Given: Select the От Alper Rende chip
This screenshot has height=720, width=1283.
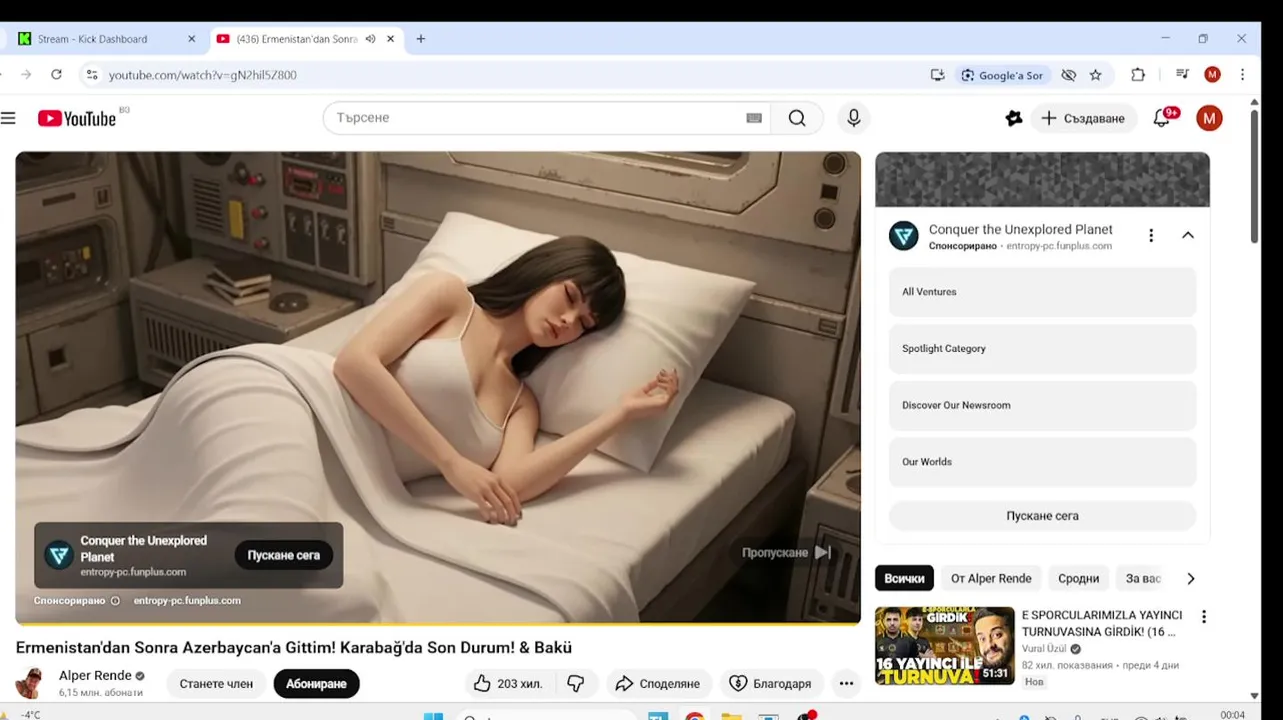Looking at the screenshot, I should pyautogui.click(x=991, y=578).
